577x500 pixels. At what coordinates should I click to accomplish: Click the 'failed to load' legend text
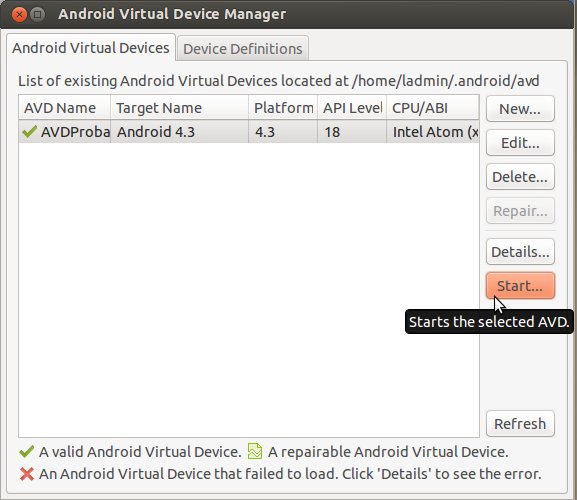290,474
